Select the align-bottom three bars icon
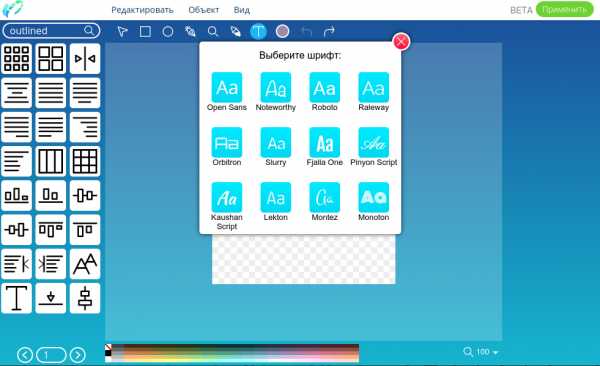This screenshot has height=366, width=600. [x=16, y=196]
